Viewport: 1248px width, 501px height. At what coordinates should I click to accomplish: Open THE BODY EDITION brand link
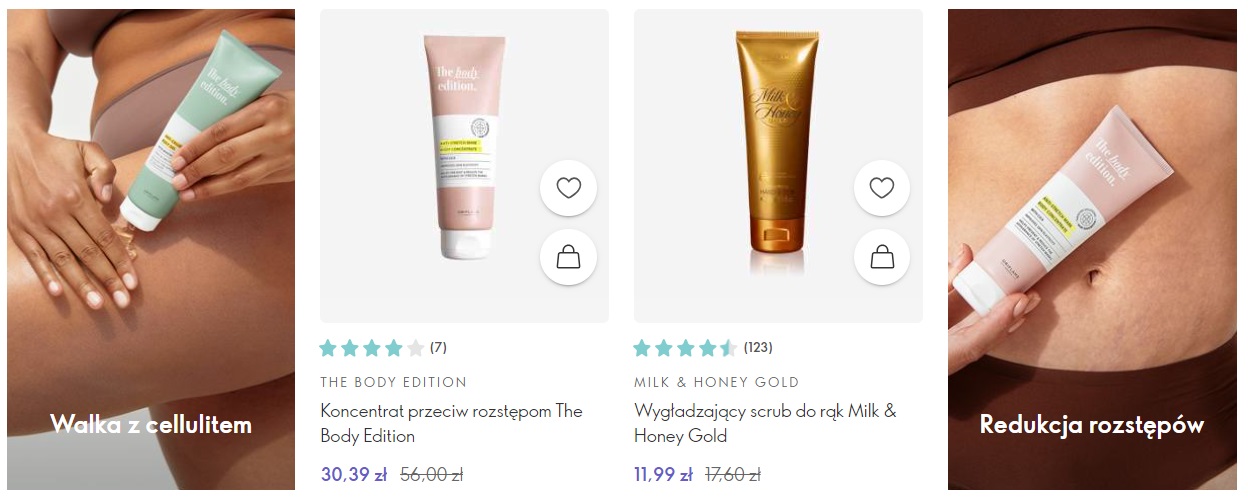tap(393, 382)
